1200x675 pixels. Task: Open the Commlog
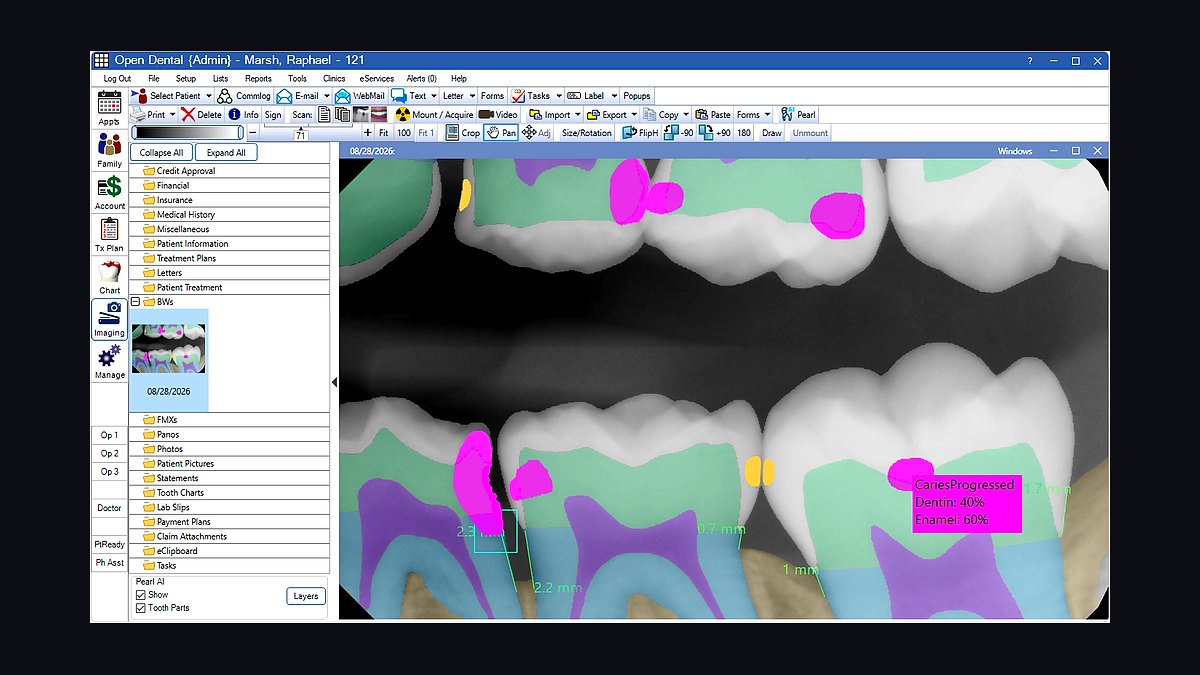click(245, 96)
